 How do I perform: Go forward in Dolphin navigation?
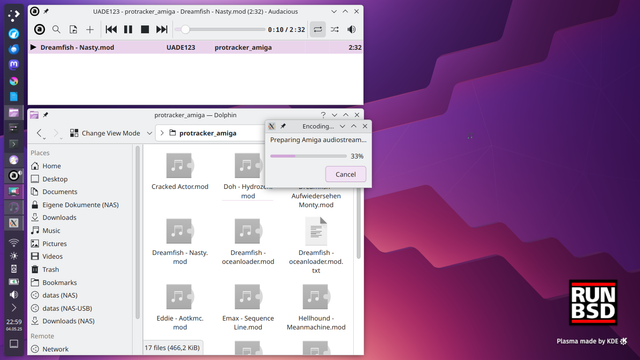click(x=56, y=133)
